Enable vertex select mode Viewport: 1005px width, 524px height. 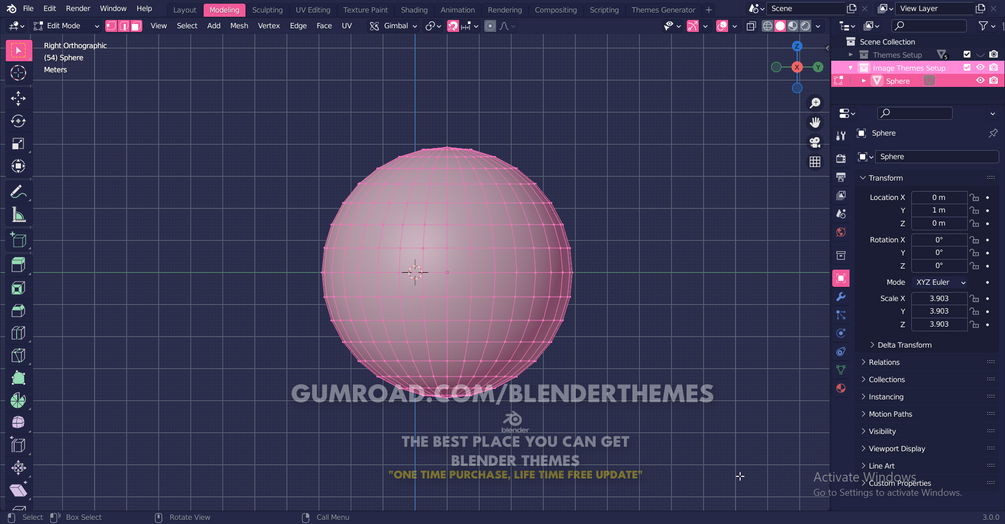[112, 26]
